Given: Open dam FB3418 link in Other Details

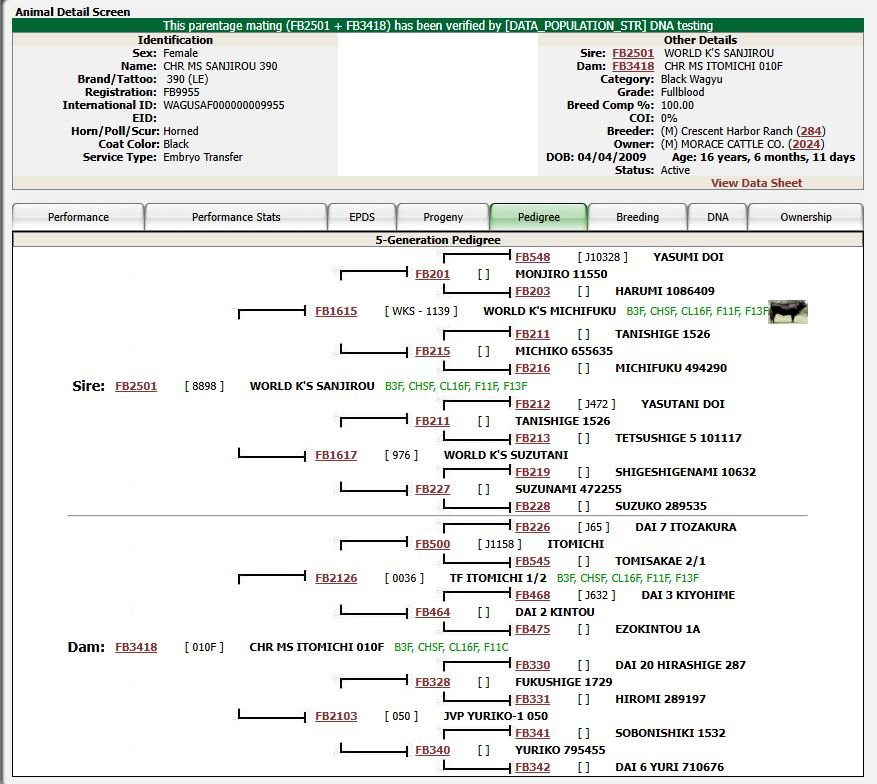Looking at the screenshot, I should pyautogui.click(x=633, y=66).
